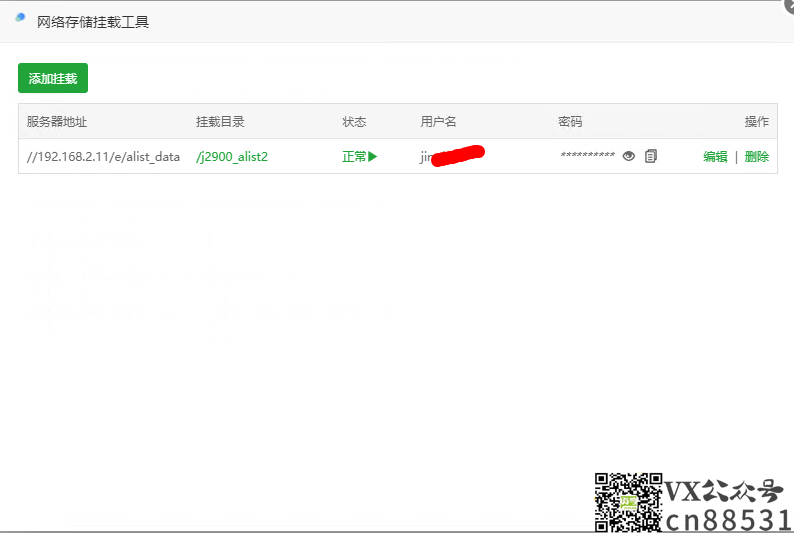This screenshot has width=794, height=533.
Task: Click the 正常 status text
Action: pyautogui.click(x=354, y=156)
